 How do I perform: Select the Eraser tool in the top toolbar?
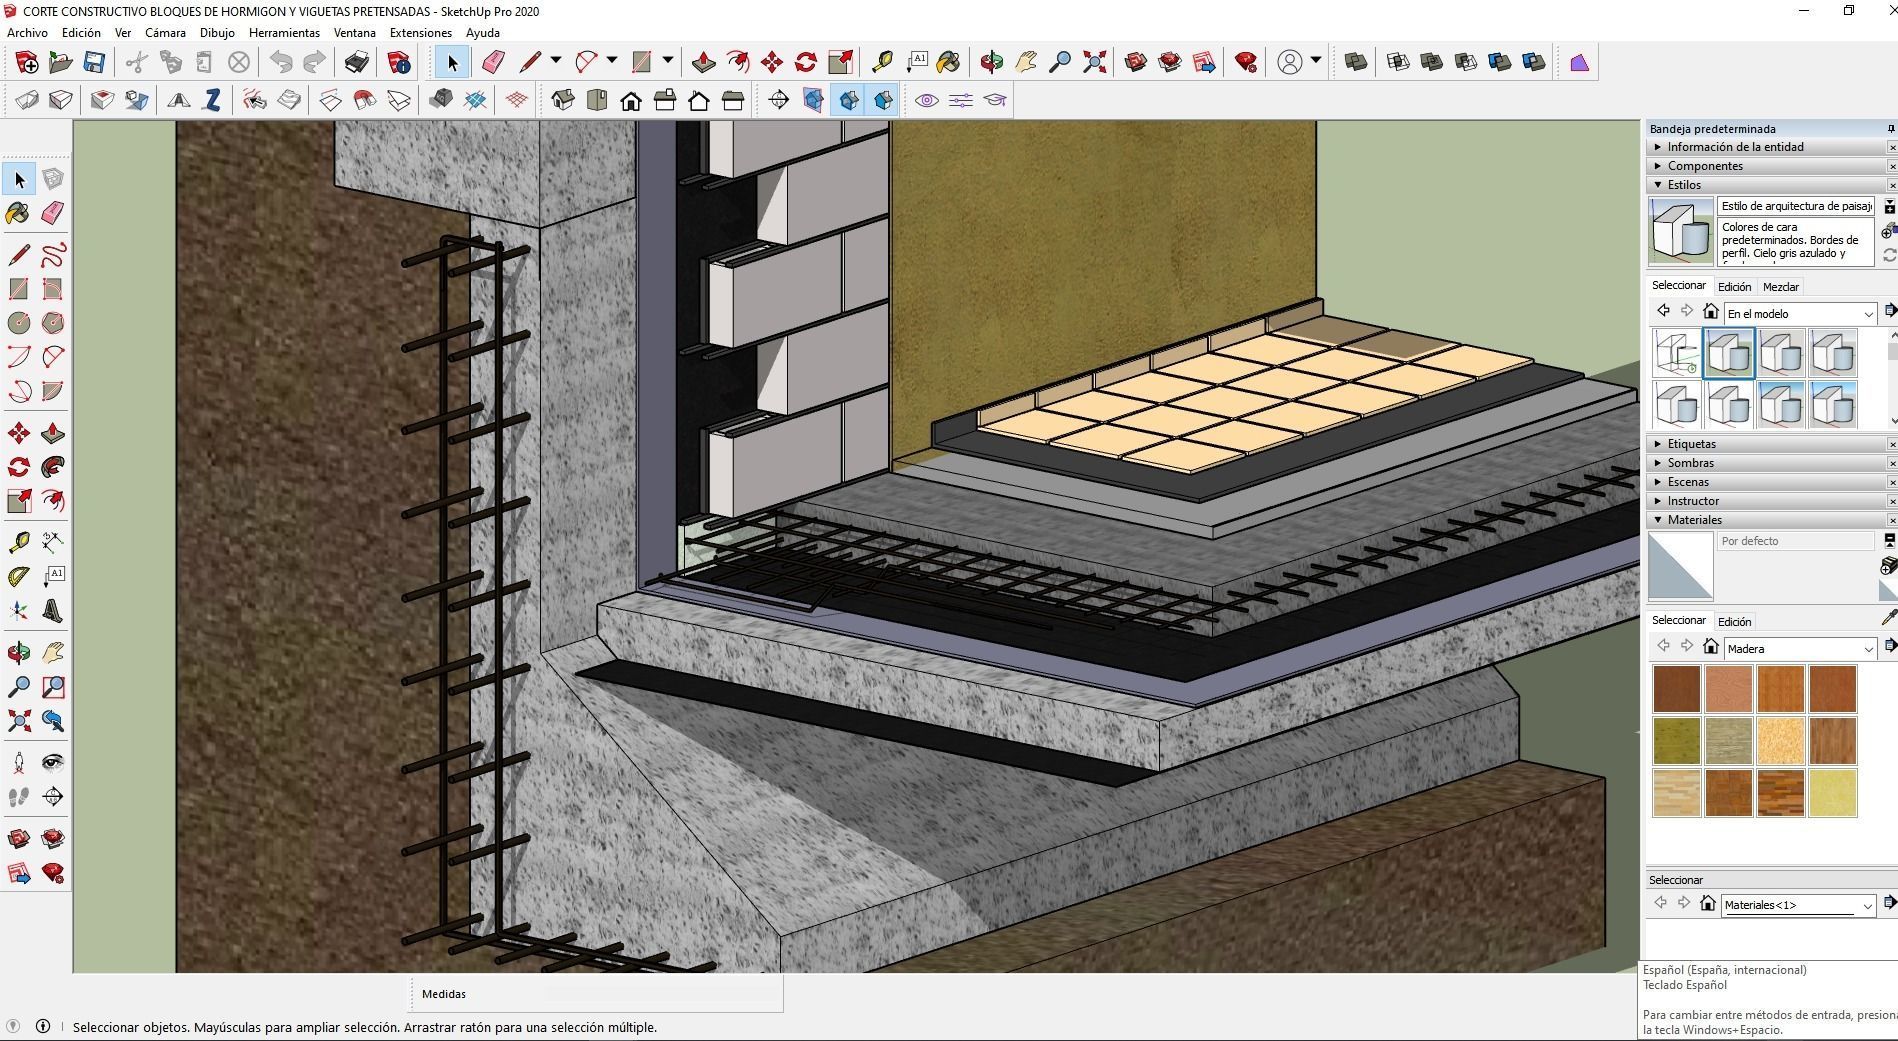tap(493, 62)
